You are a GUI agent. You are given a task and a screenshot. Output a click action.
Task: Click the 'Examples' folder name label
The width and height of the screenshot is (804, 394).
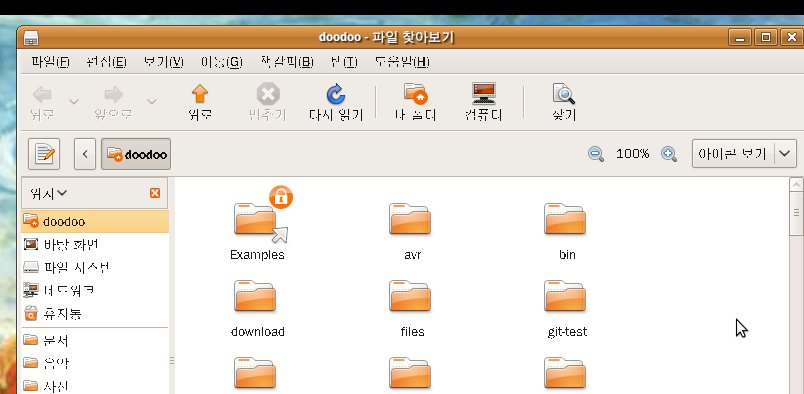click(x=257, y=255)
